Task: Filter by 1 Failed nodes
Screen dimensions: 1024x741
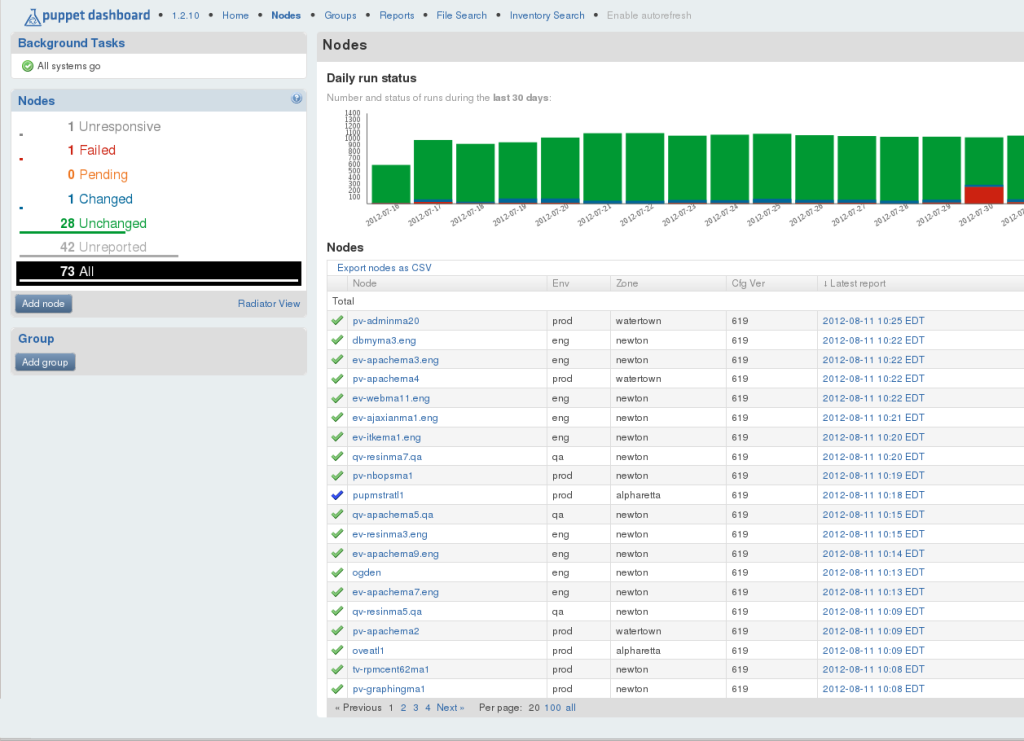Action: pos(91,150)
